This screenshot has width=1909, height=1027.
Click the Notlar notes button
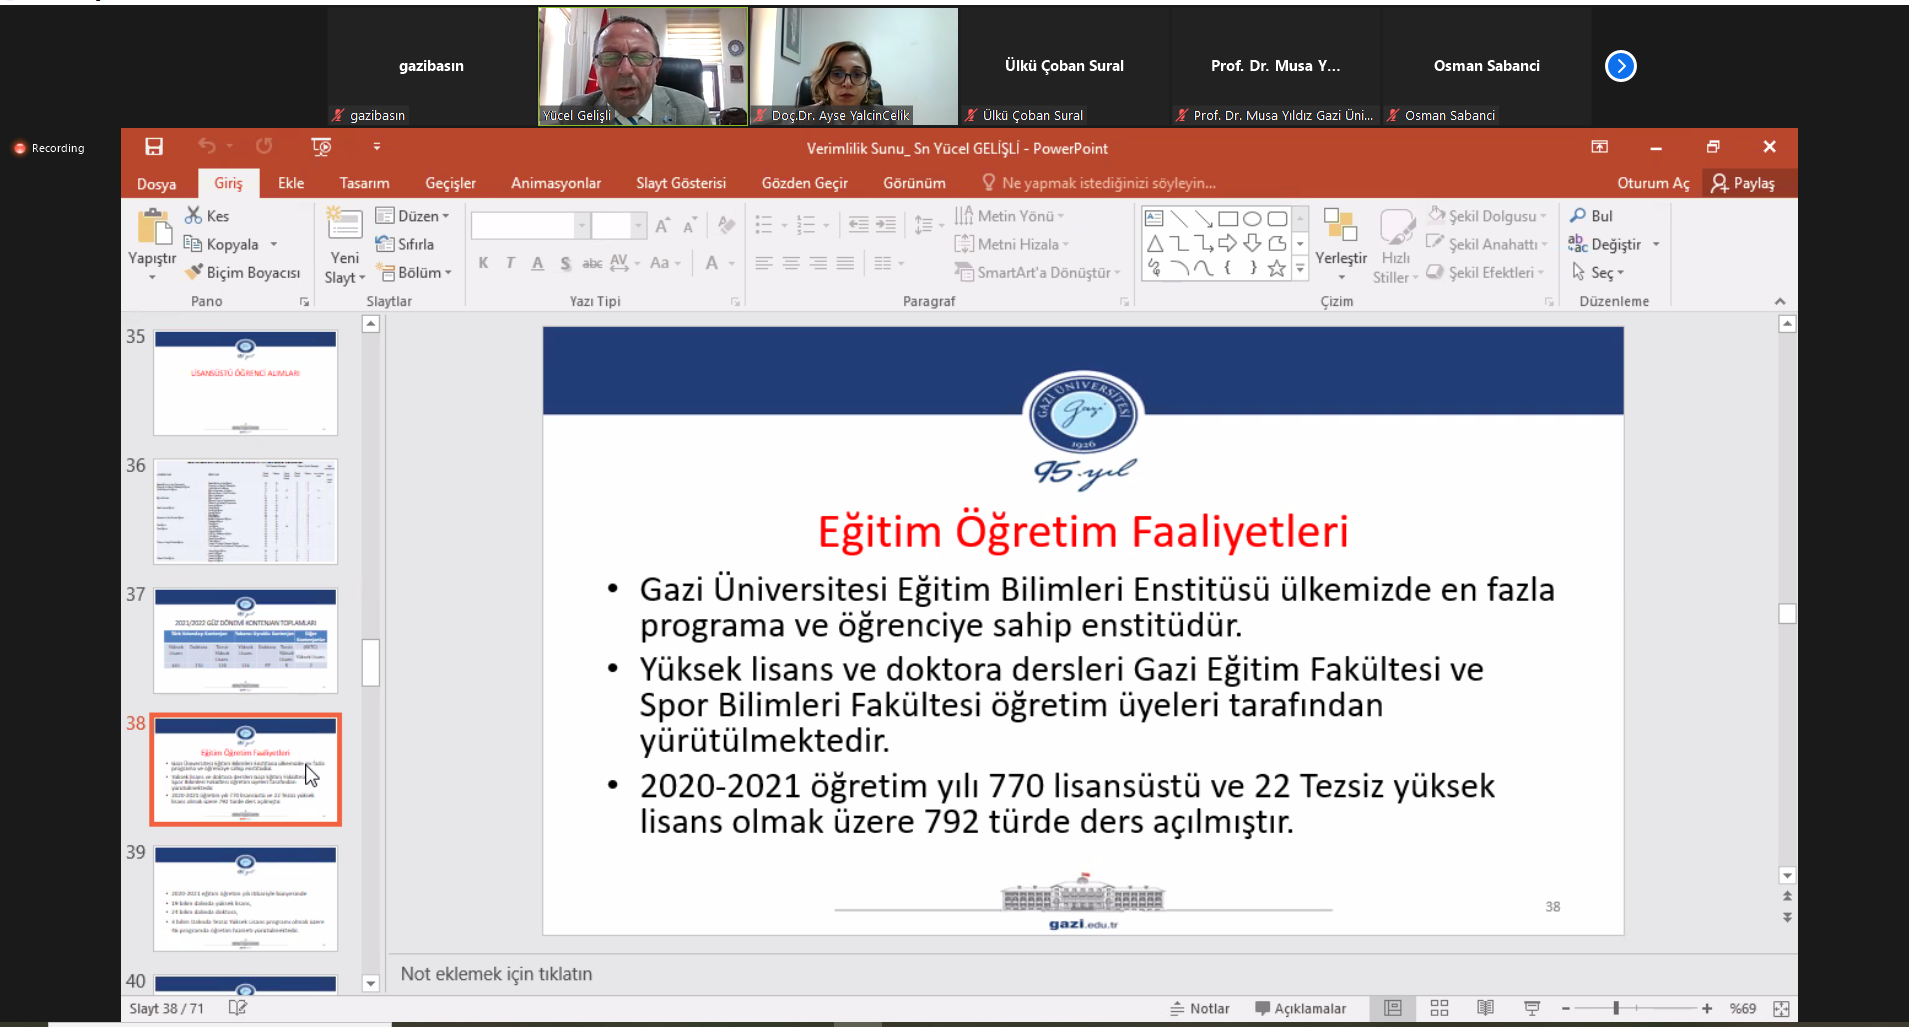[x=1200, y=1008]
